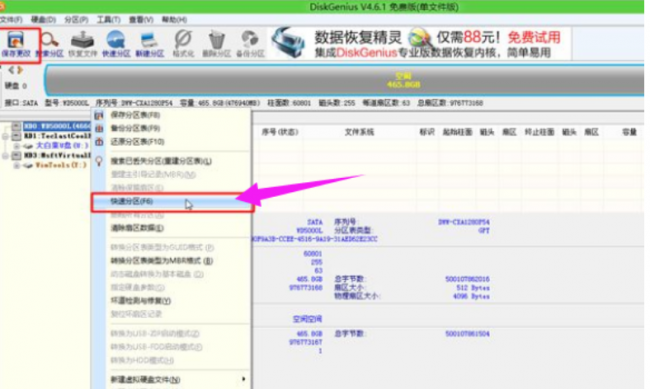Select HD3:MsftVirtual disk in tree
This screenshot has width=650, height=389.
click(x=57, y=156)
